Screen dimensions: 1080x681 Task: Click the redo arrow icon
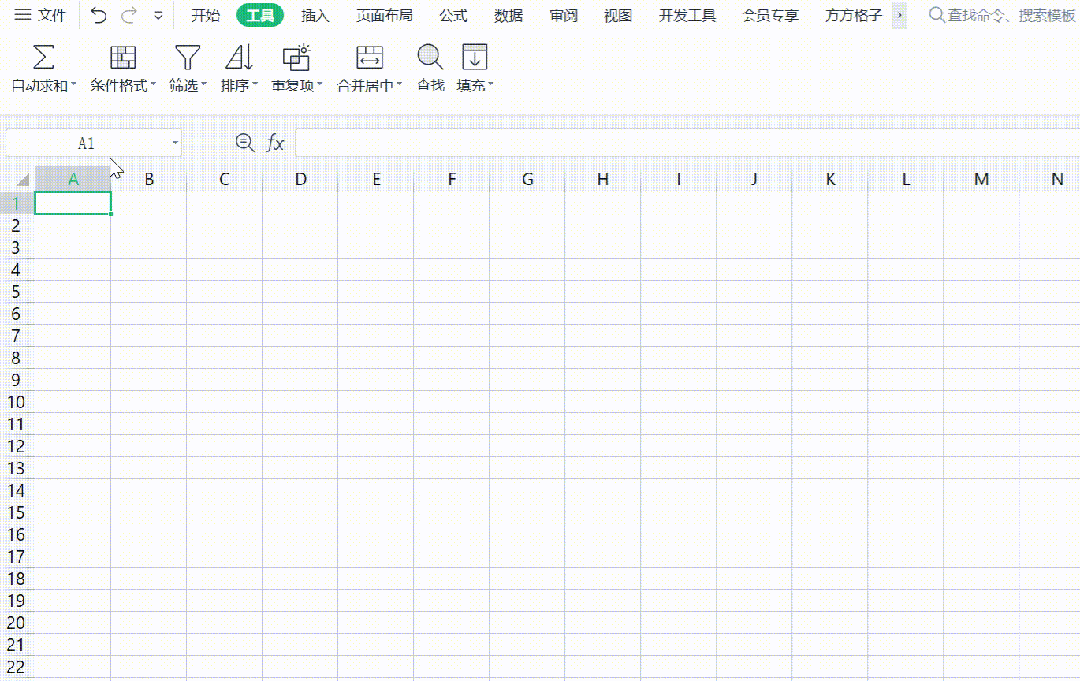129,15
